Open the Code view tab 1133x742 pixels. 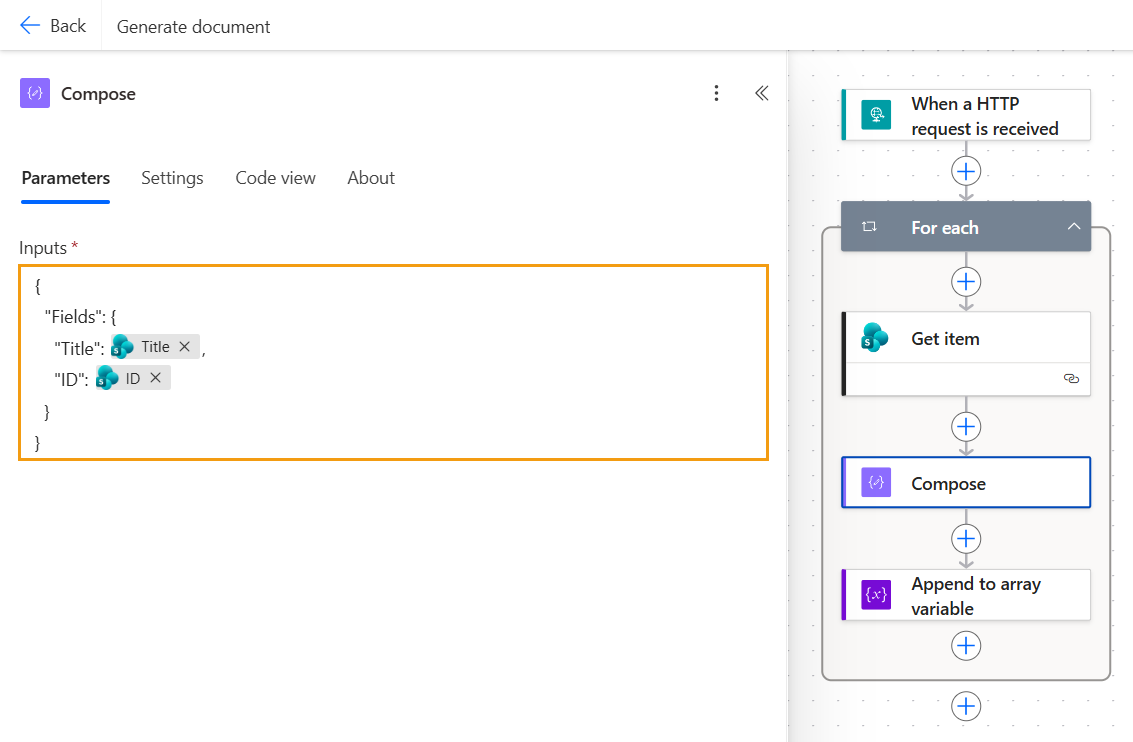275,177
